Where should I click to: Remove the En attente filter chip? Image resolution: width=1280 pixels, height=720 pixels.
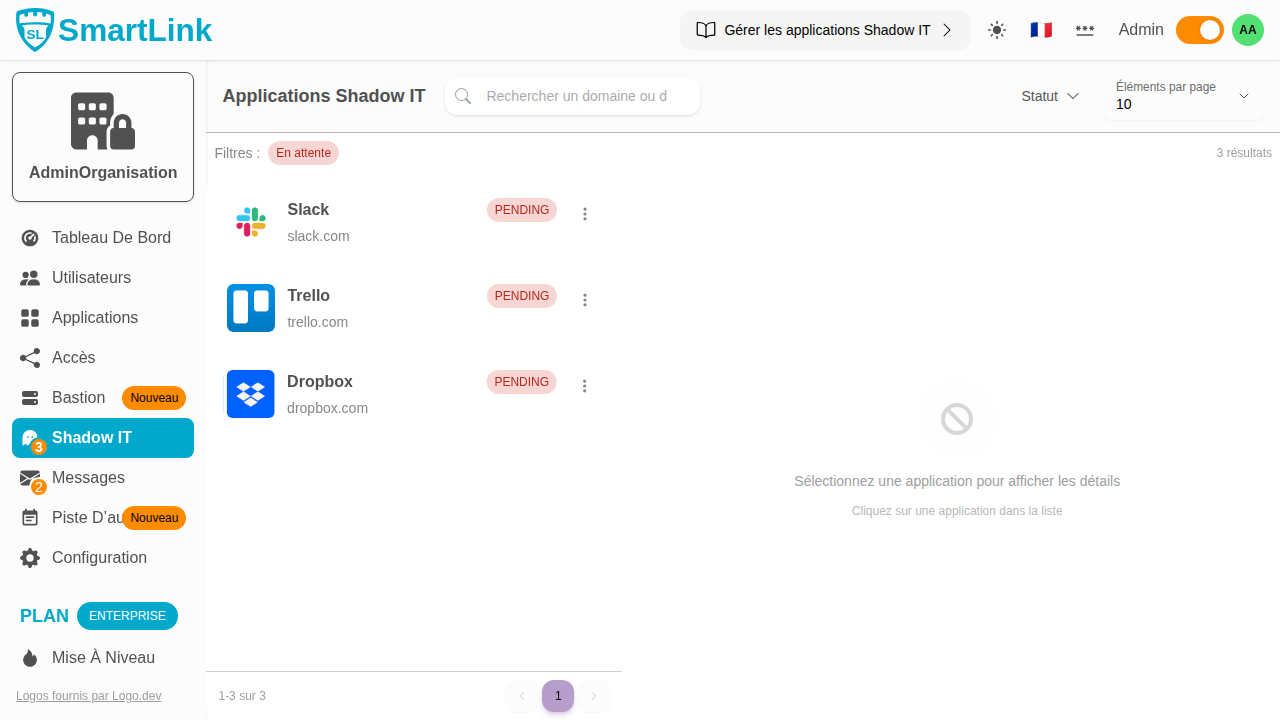pos(303,153)
